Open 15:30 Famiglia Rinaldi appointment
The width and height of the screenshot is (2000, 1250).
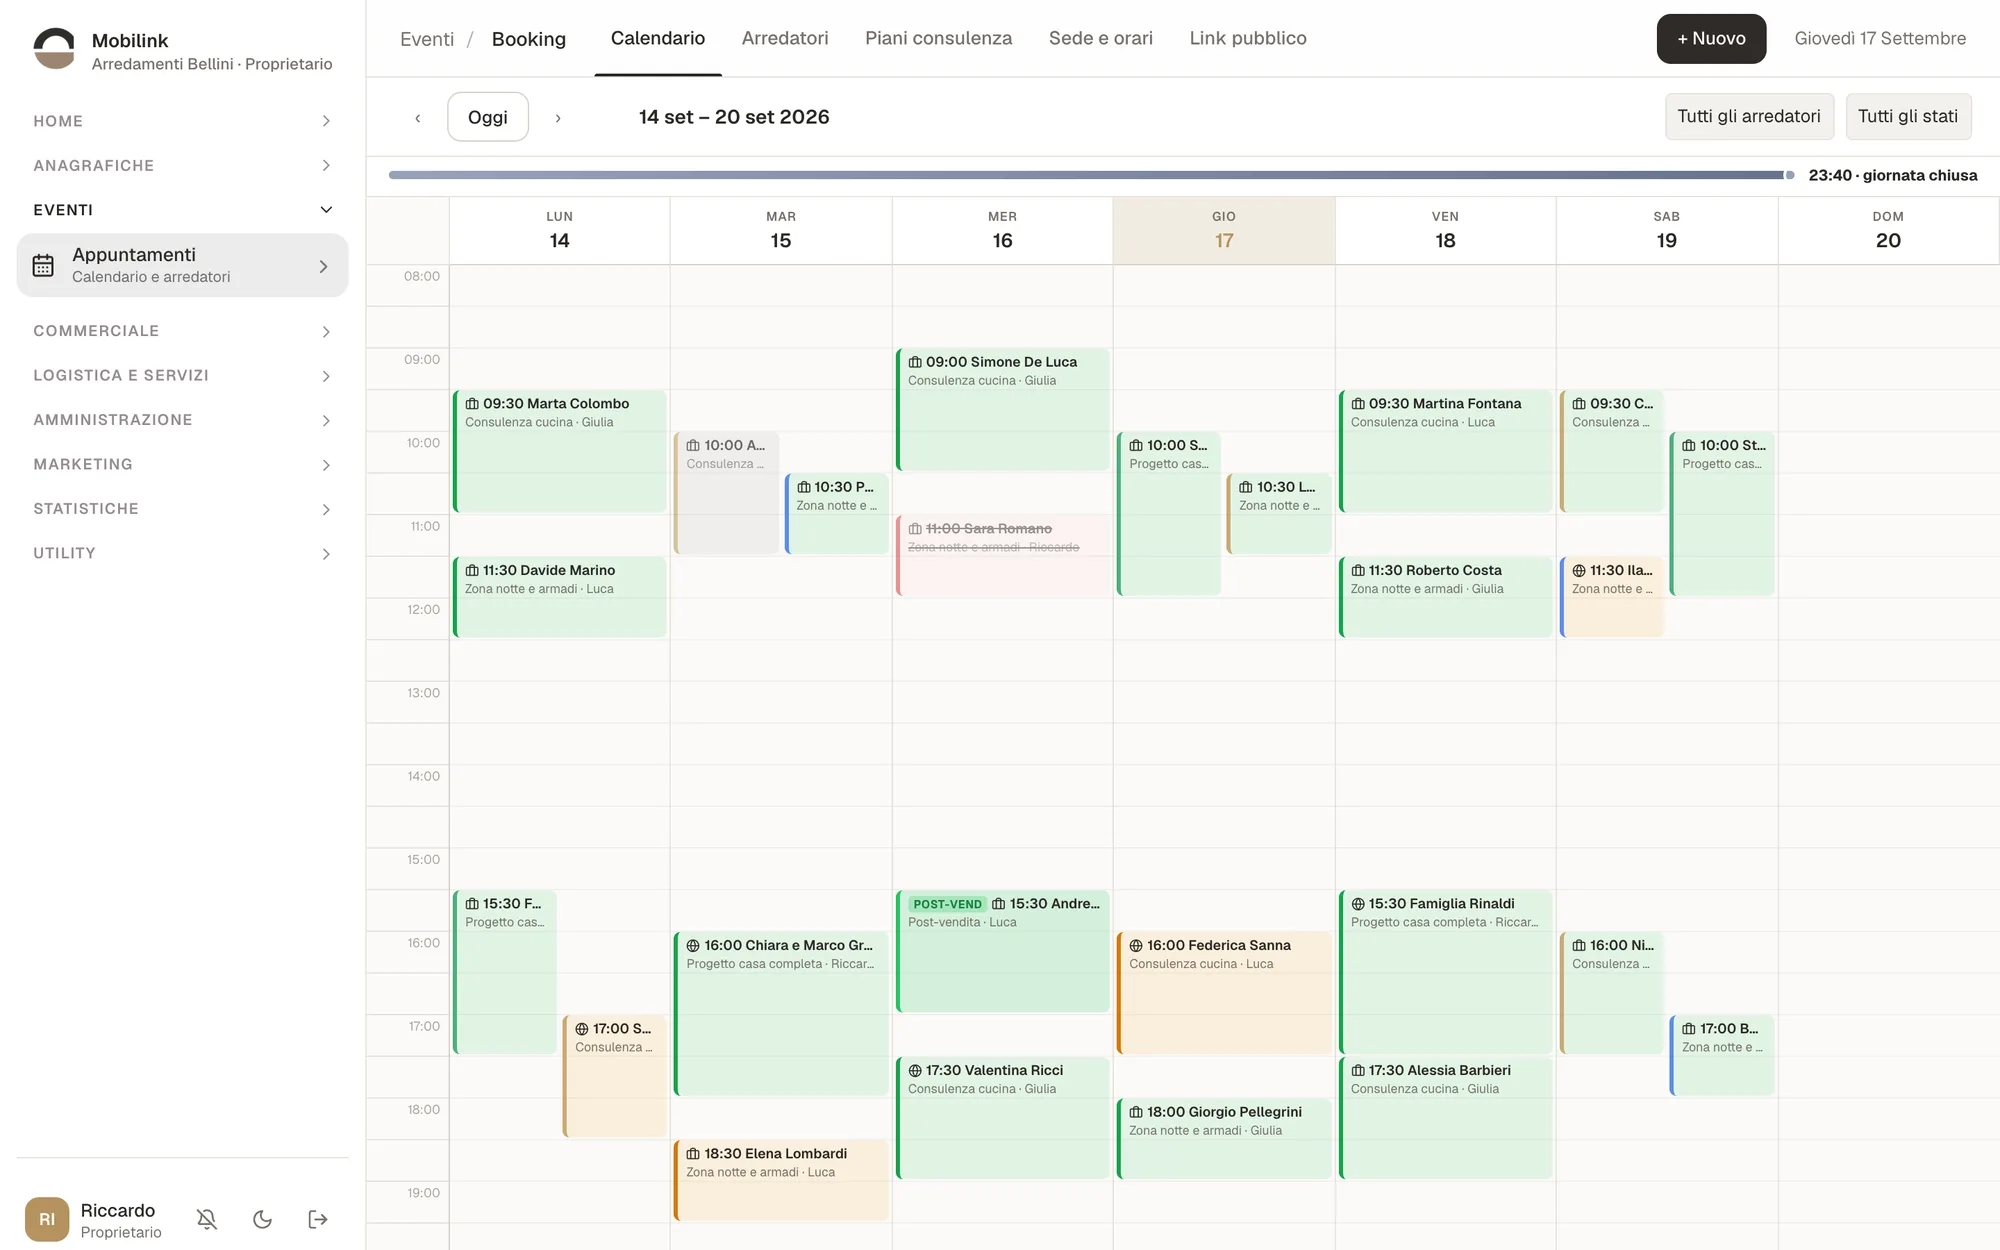(1446, 972)
